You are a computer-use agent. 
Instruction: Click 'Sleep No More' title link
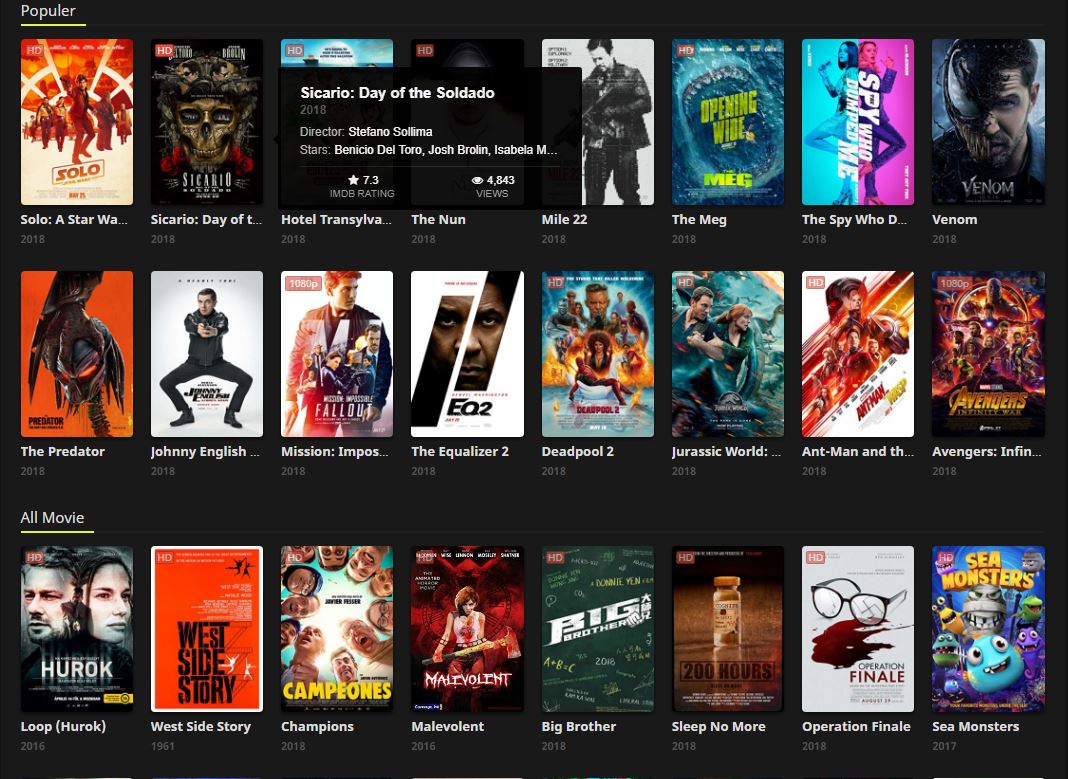click(719, 727)
